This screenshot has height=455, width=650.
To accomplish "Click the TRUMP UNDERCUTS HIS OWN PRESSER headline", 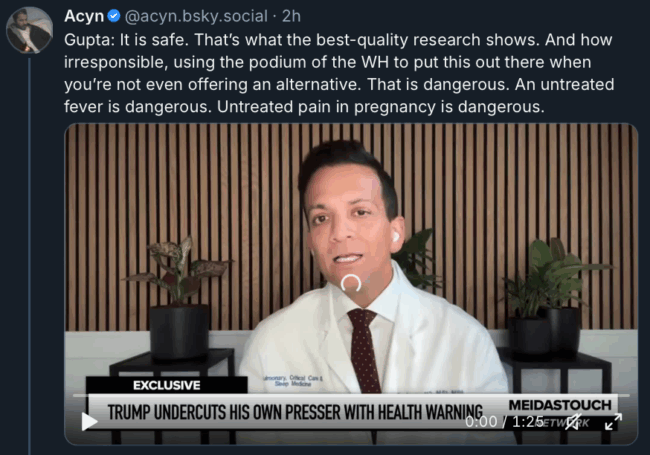I will coord(295,412).
